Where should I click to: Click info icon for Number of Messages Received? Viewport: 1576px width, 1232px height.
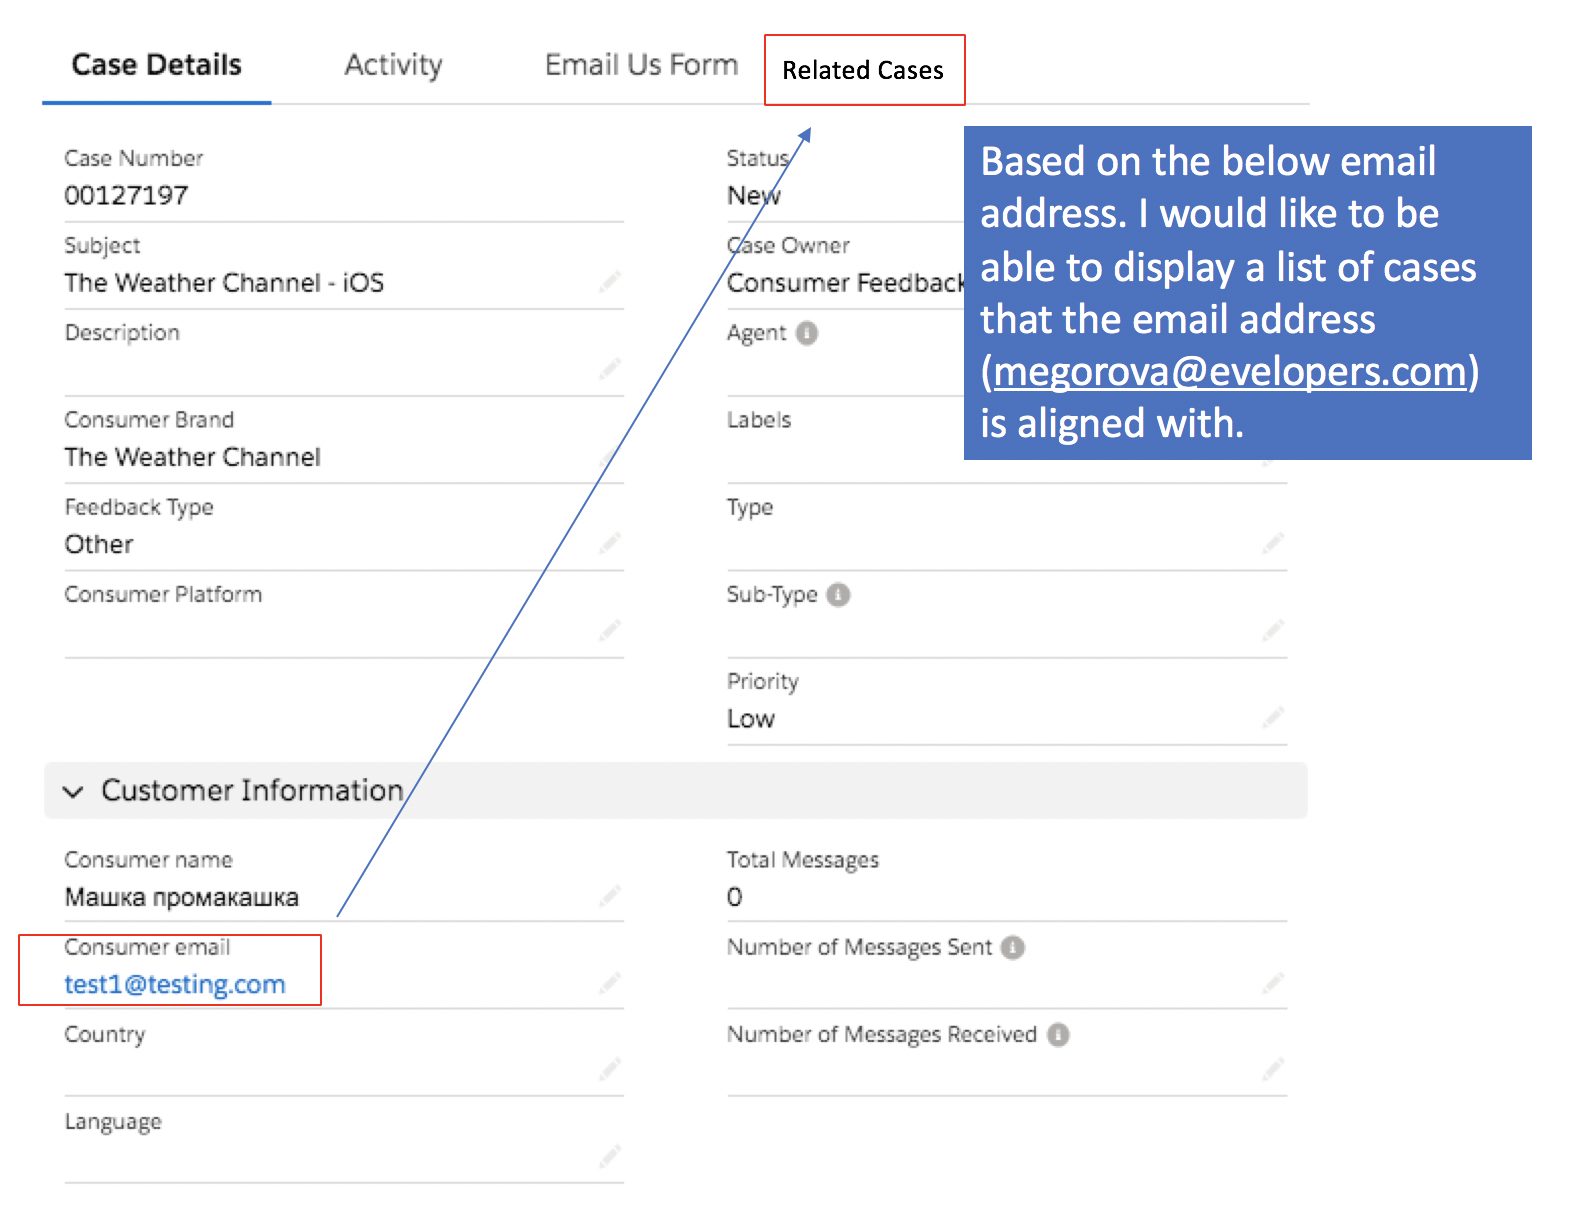(1058, 1034)
